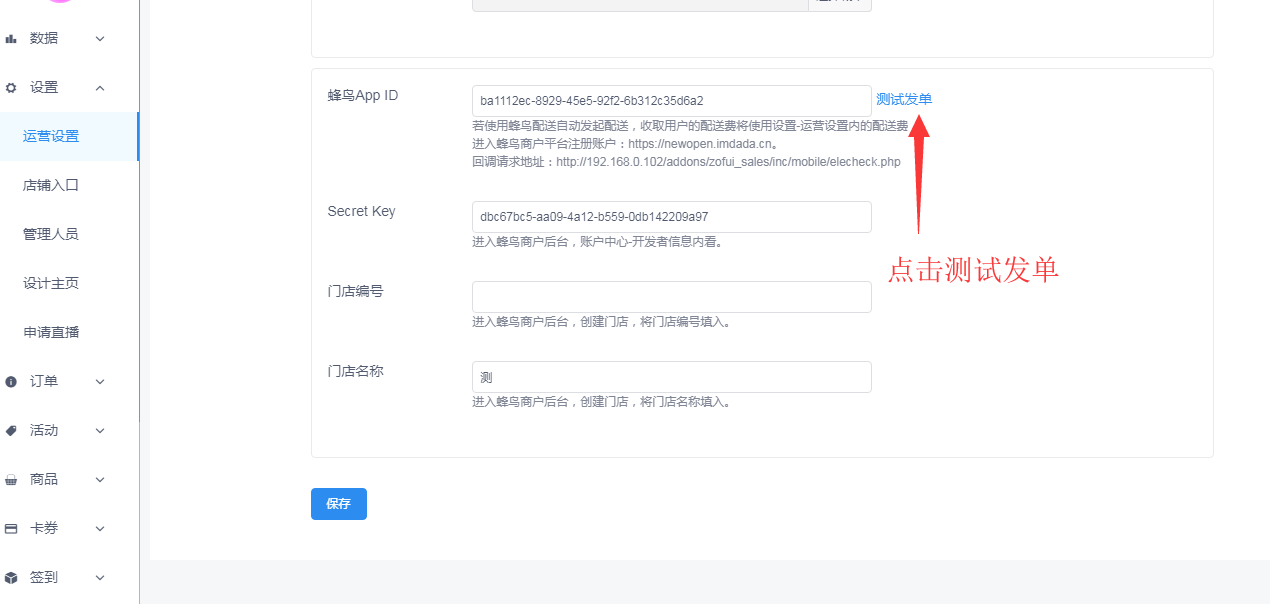This screenshot has width=1270, height=604.
Task: Expand the 订单 menu chevron
Action: click(x=100, y=382)
